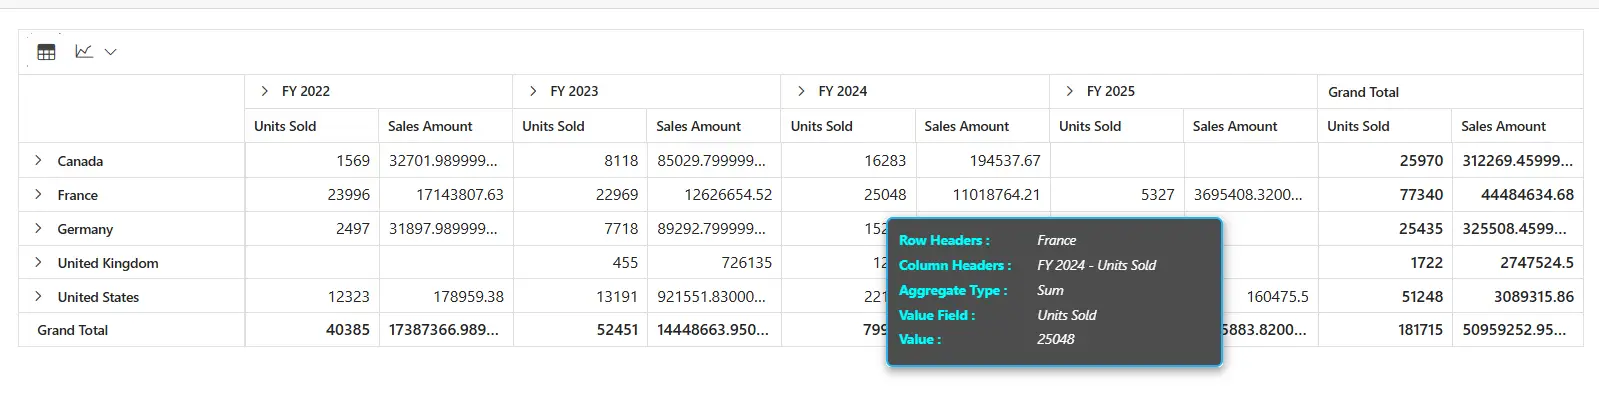The width and height of the screenshot is (1599, 393).
Task: Expand the Germany row
Action: [38, 228]
